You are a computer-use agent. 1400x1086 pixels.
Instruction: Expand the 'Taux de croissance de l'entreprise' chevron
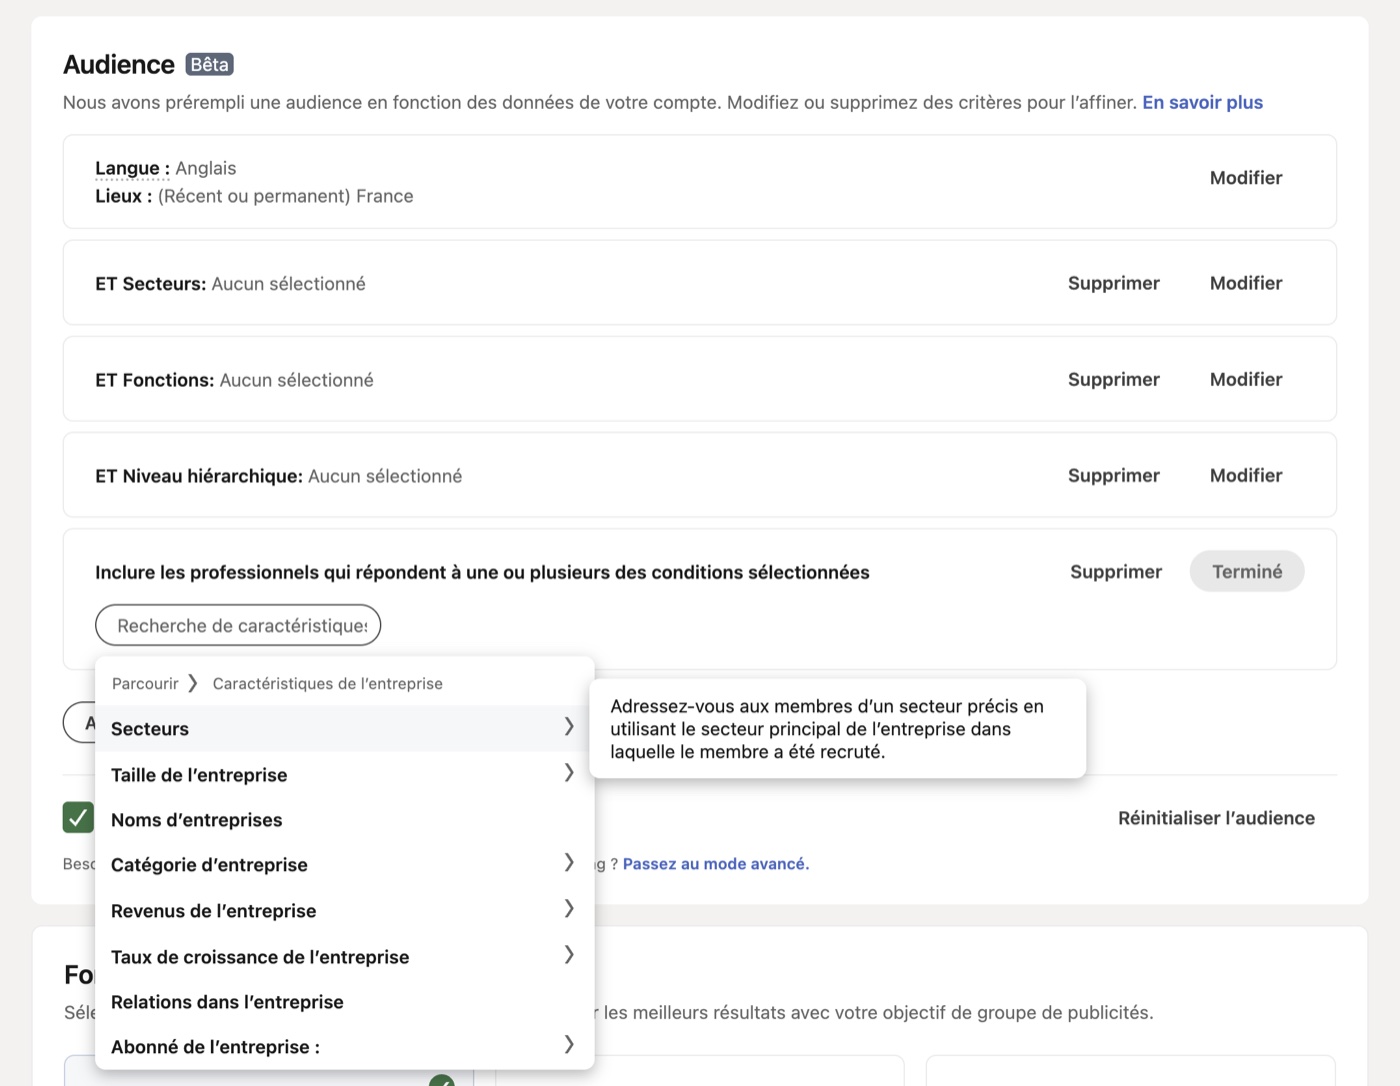point(568,955)
